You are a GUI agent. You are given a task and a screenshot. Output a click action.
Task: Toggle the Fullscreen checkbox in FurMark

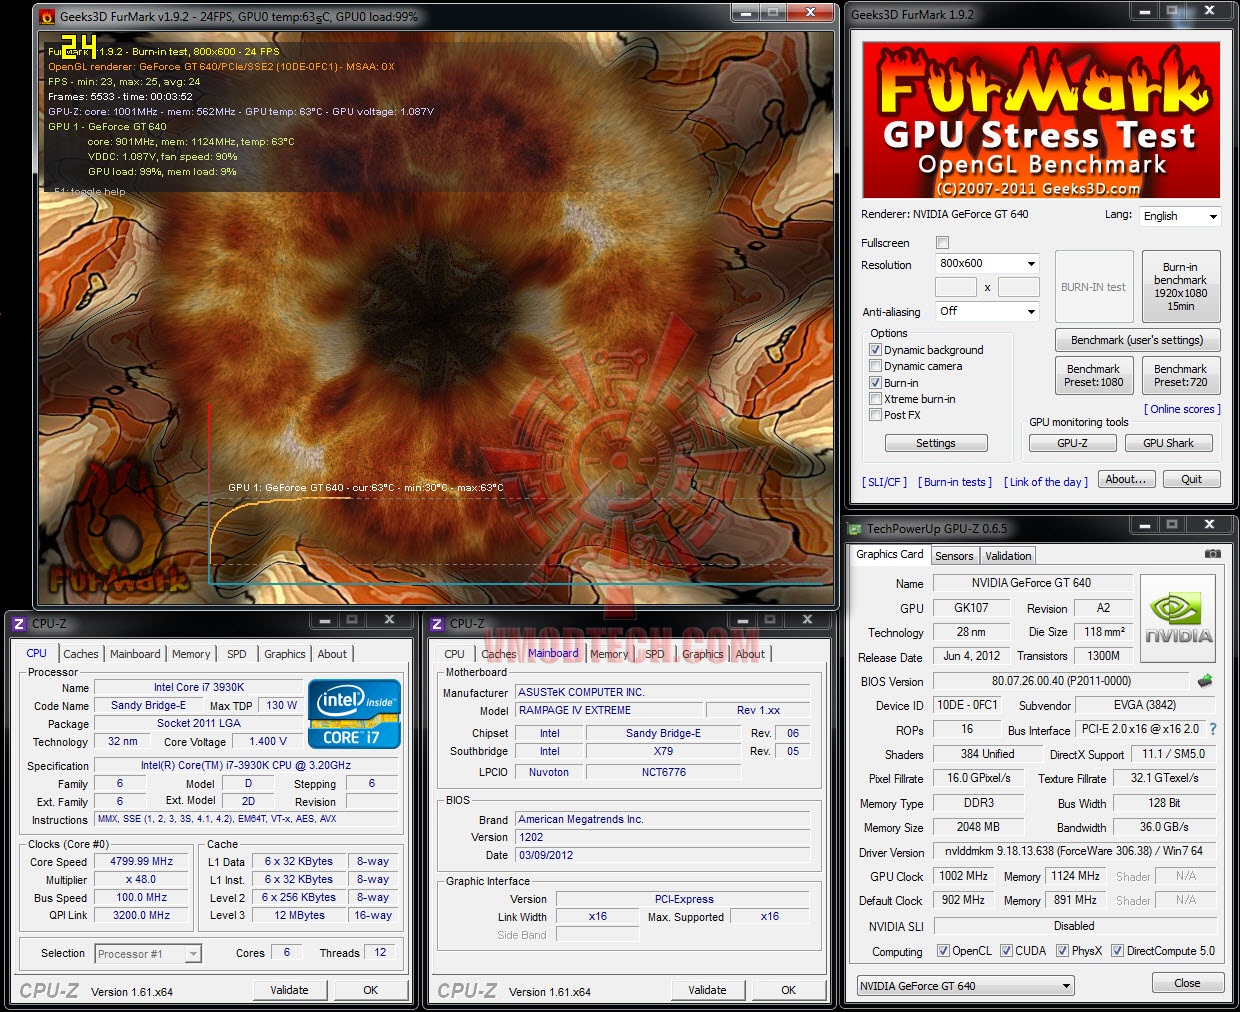(942, 243)
